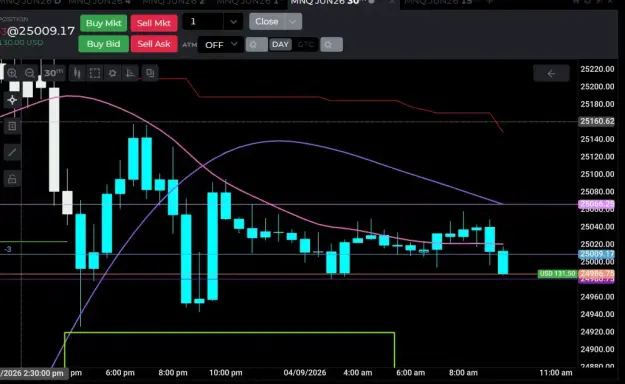Click Sell Ask button
625x384 pixels.
[154, 44]
